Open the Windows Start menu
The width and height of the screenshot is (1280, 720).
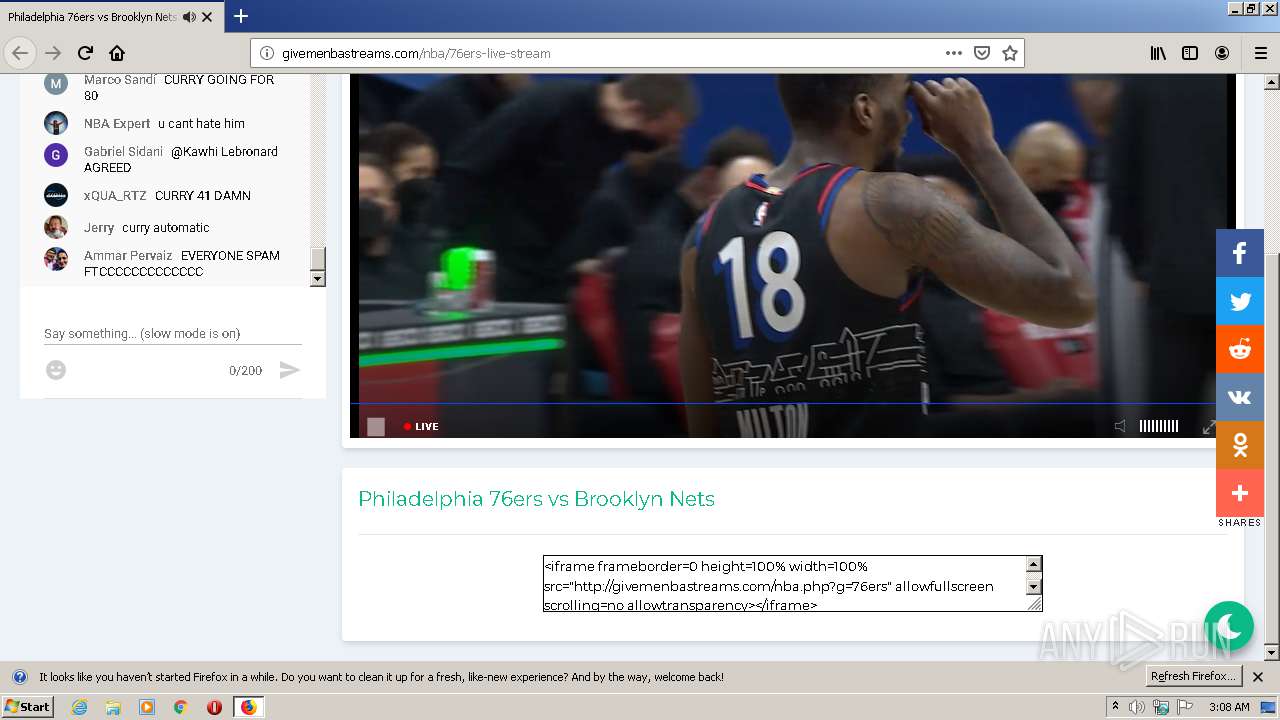pos(27,706)
